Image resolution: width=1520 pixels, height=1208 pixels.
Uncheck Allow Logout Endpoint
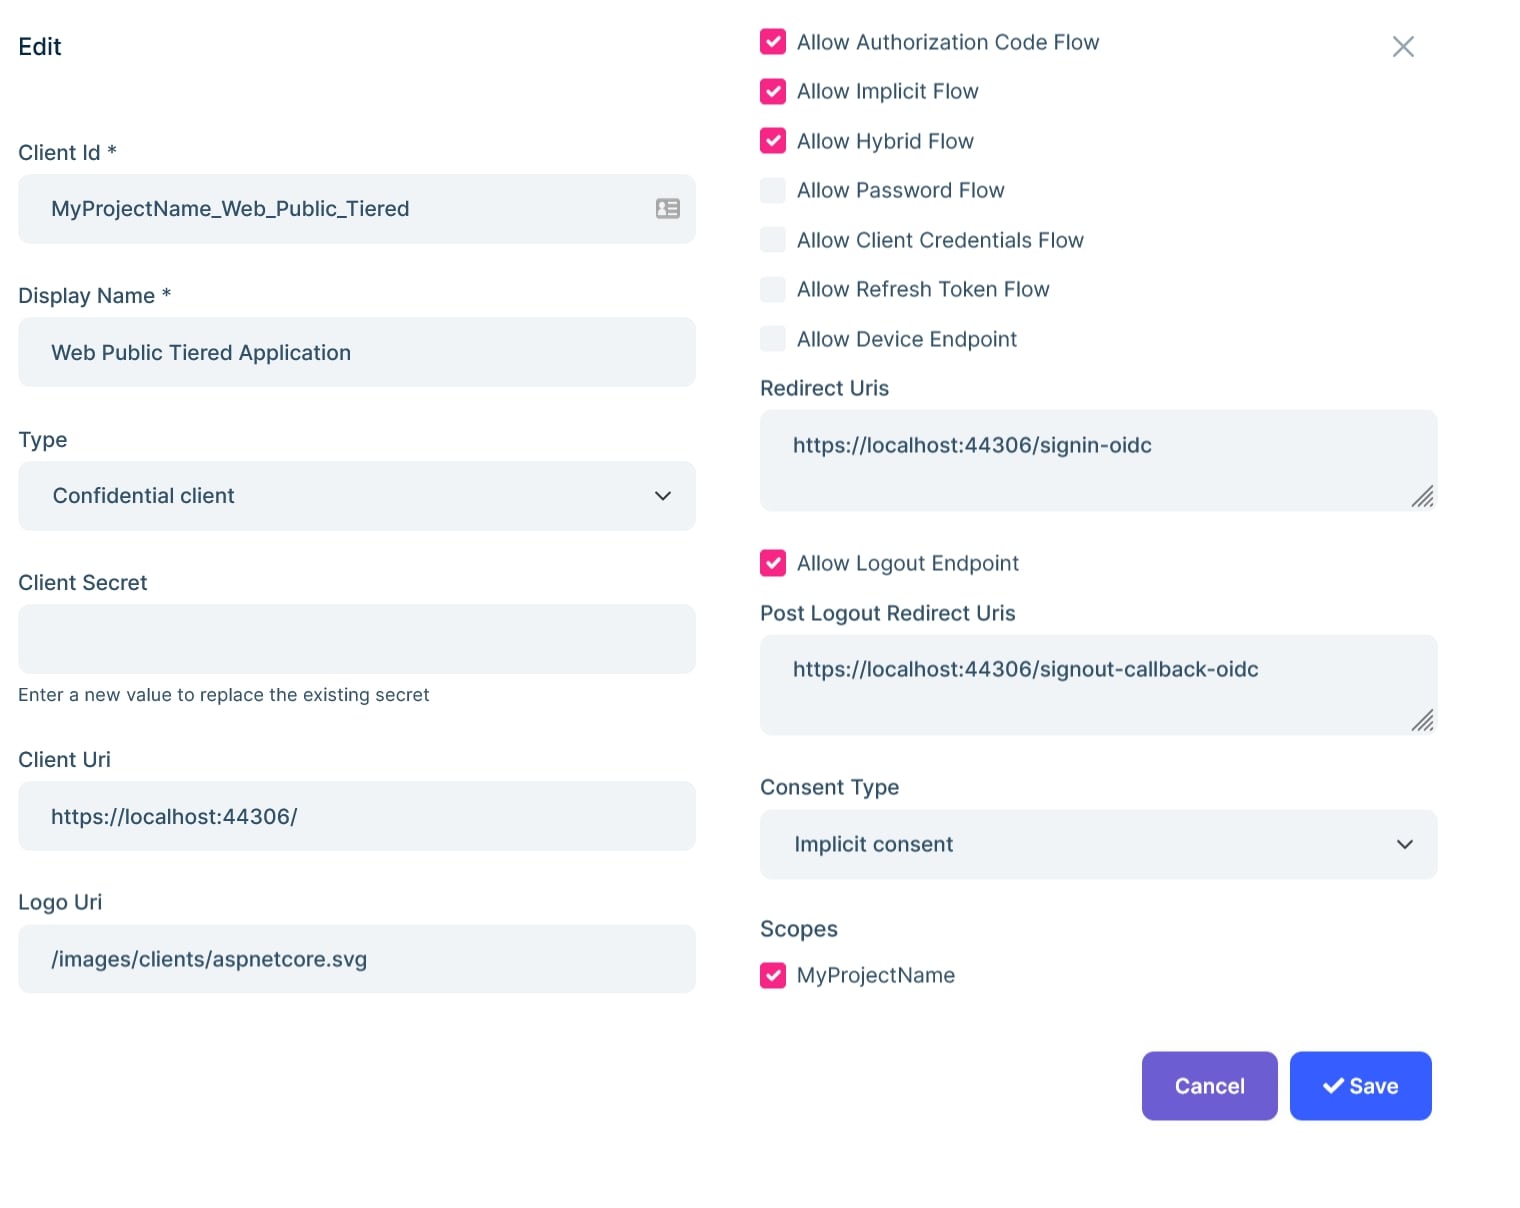[x=773, y=563]
